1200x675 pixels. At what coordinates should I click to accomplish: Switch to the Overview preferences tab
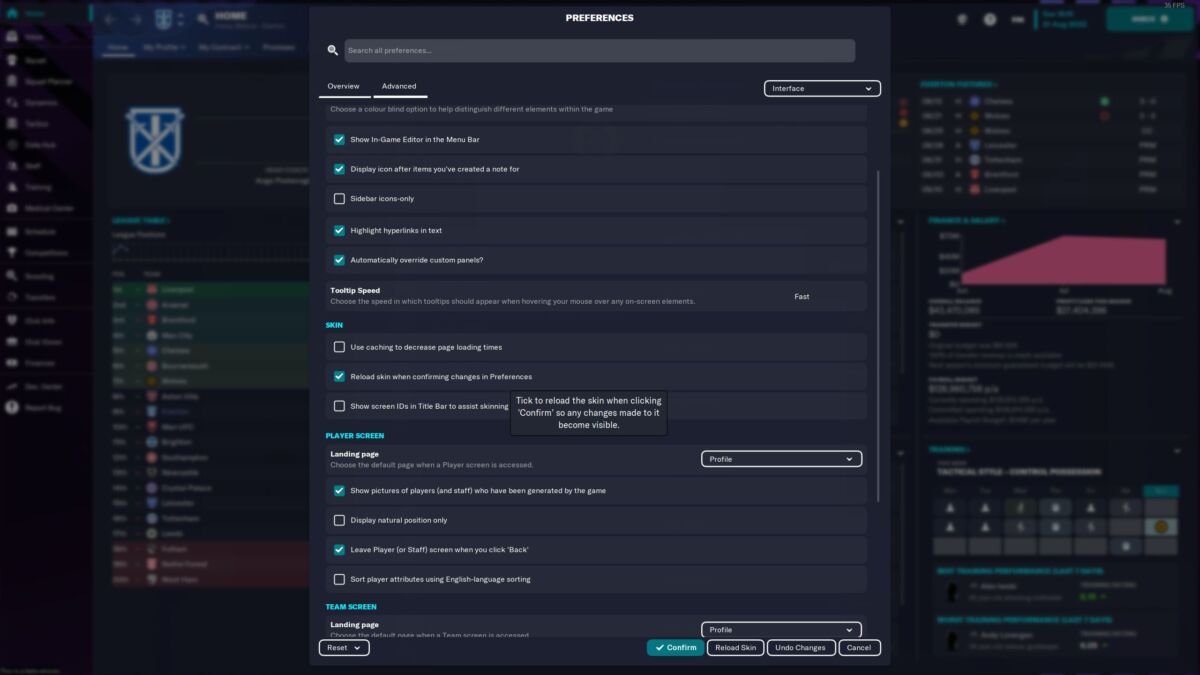343,87
